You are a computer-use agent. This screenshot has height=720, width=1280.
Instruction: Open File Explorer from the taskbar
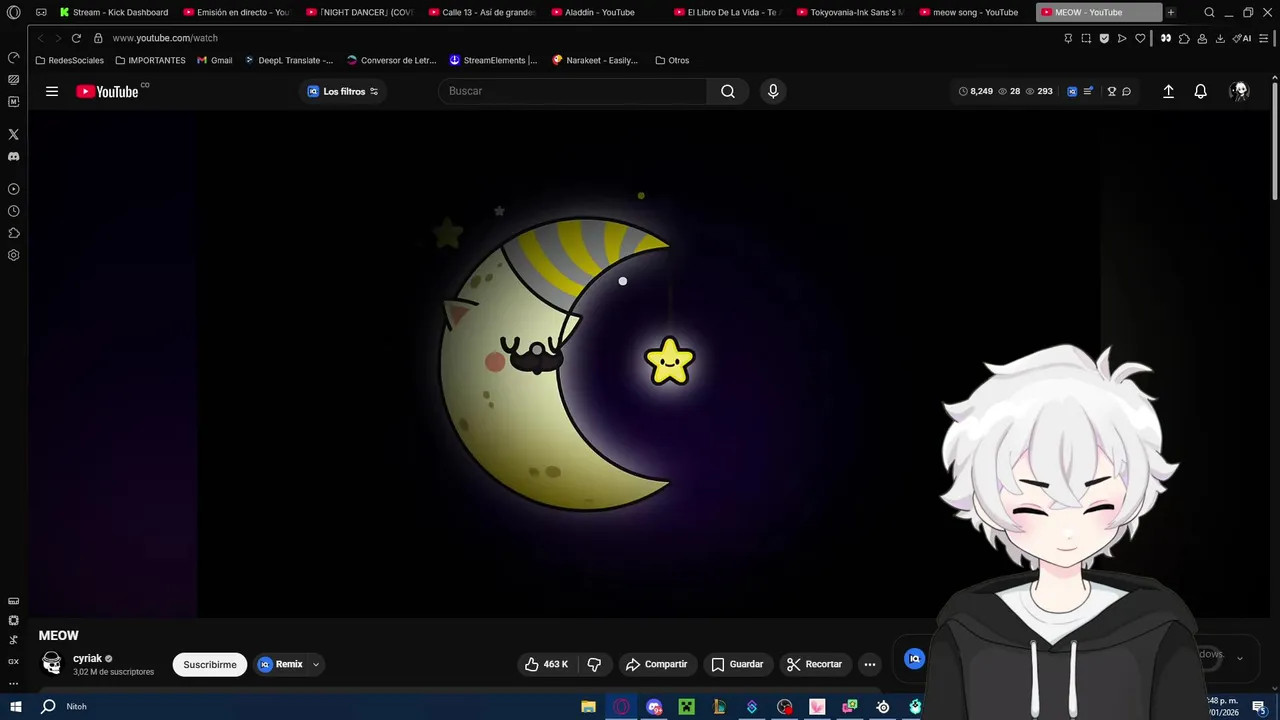[588, 707]
